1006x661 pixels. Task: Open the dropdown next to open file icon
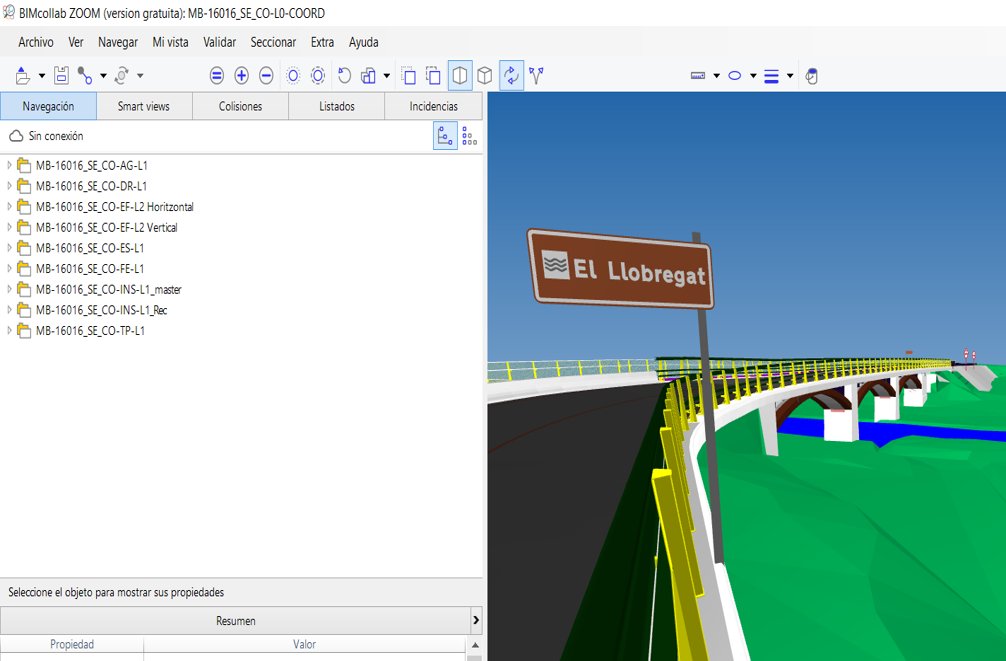coord(42,76)
